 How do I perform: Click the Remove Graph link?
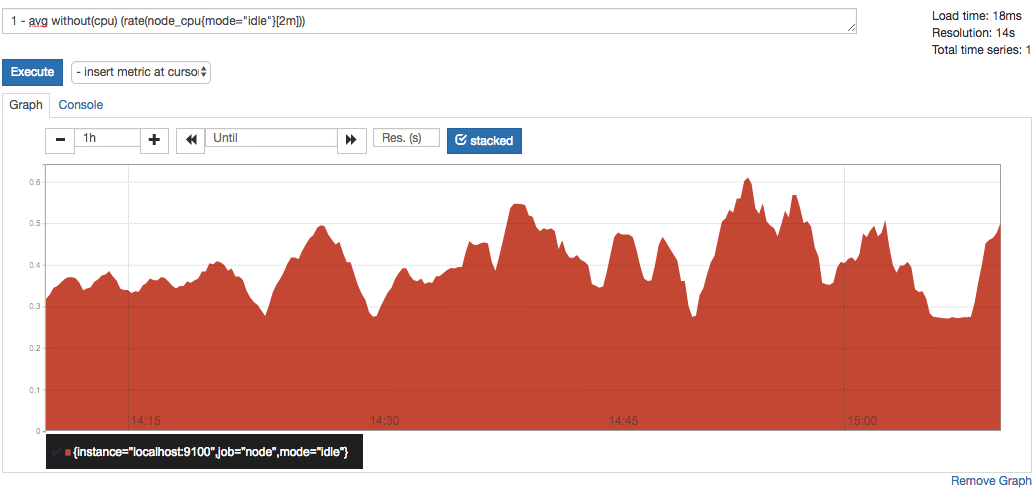(990, 481)
